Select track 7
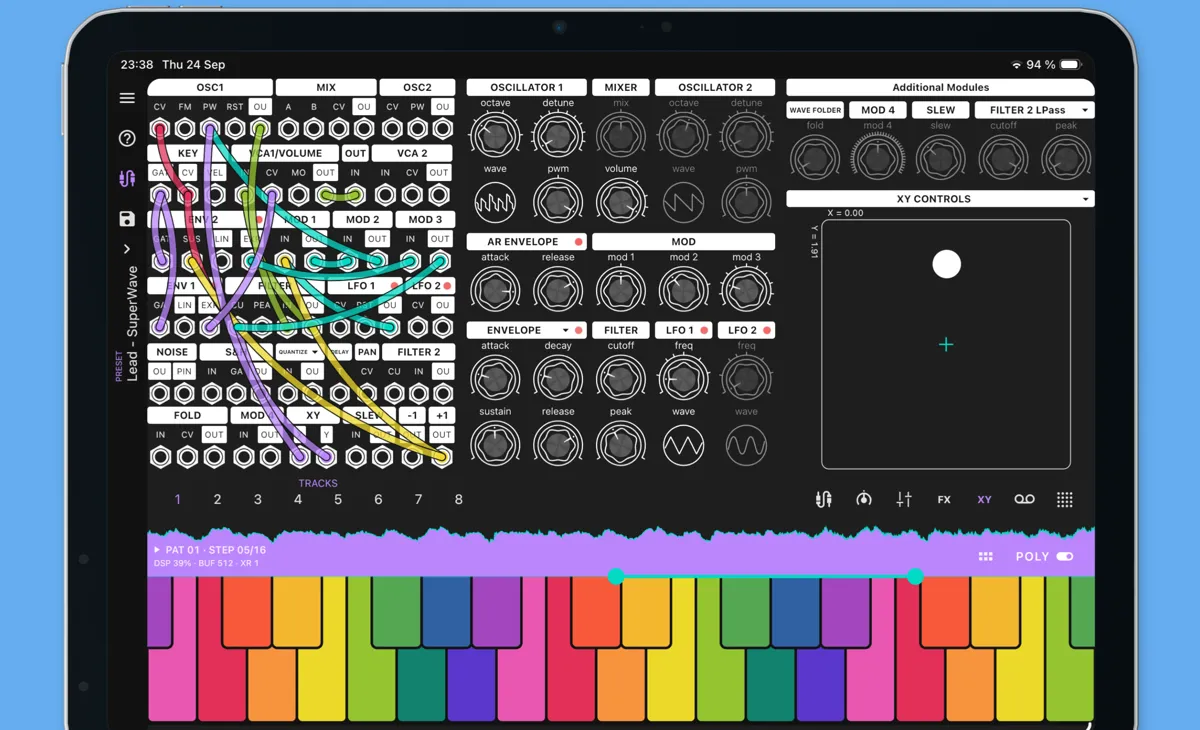Viewport: 1200px width, 730px height. [418, 499]
